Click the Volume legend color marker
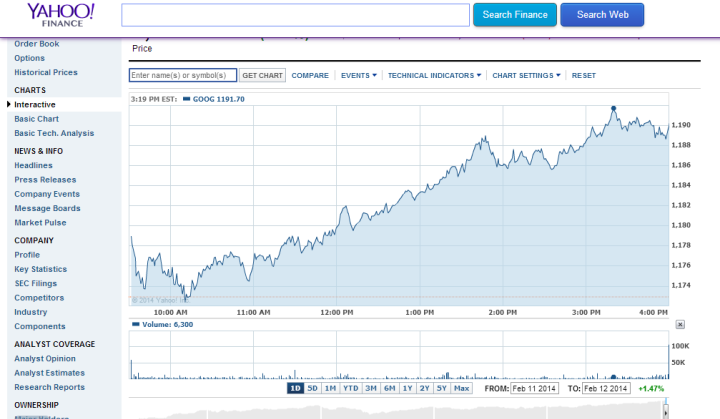This screenshot has height=419, width=720. 135,324
